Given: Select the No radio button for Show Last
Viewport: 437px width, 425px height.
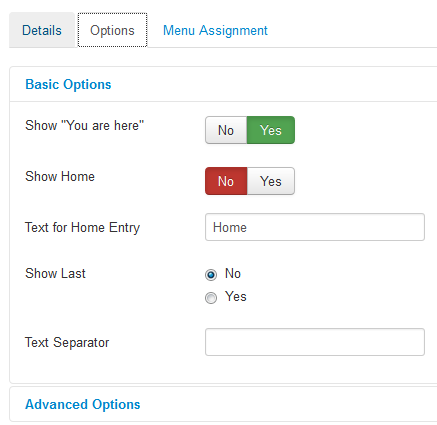Looking at the screenshot, I should tap(211, 275).
